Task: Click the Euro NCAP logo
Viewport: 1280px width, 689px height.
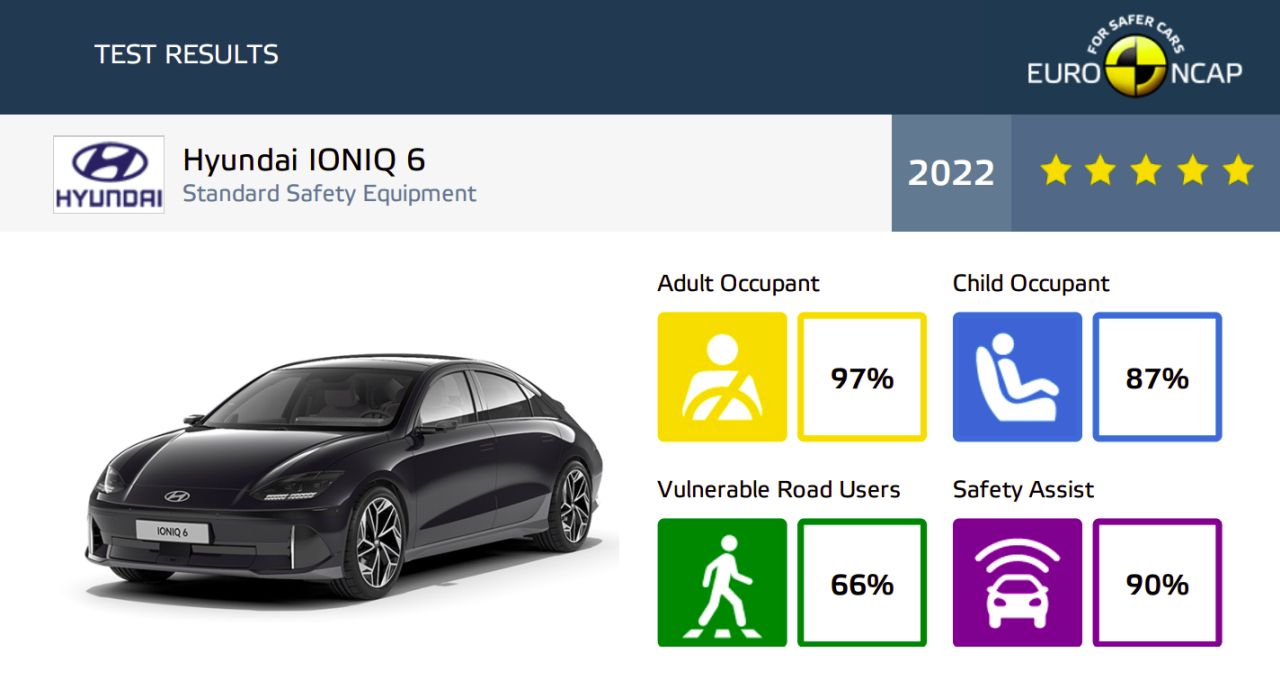Action: (1134, 58)
